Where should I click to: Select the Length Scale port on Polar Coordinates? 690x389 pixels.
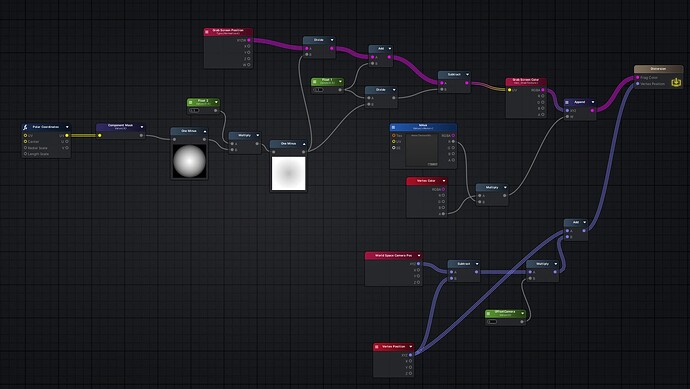[x=26, y=154]
